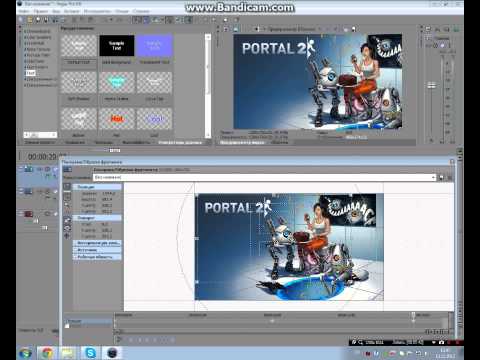Screen dimensions: 480x360
Task: Switch to the Vegas Pro taskbar icon
Action: [112, 353]
